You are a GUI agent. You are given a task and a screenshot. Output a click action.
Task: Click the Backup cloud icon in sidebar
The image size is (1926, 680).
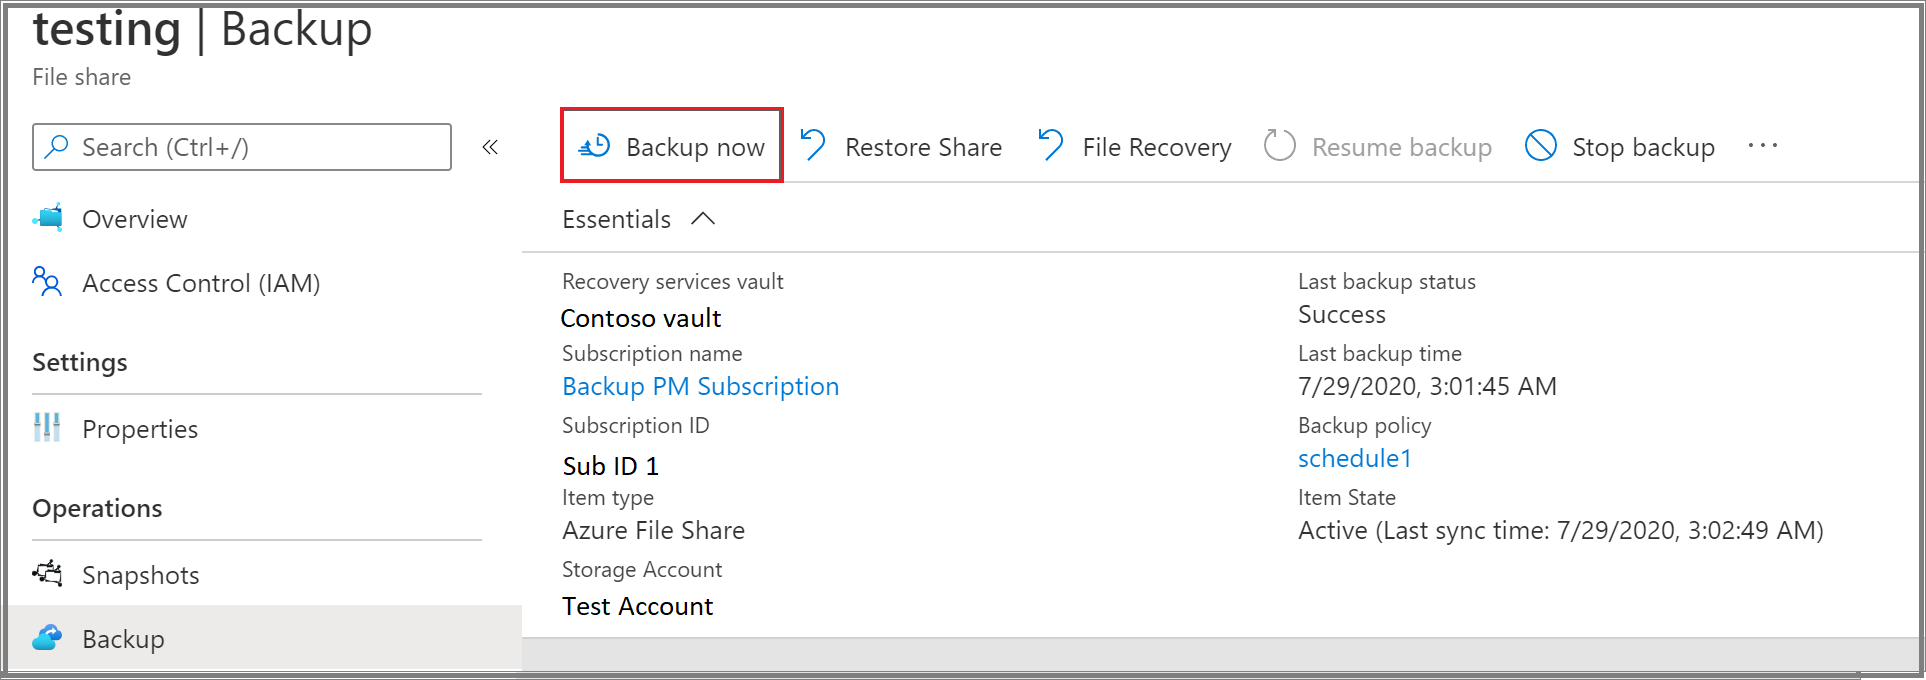tap(47, 638)
